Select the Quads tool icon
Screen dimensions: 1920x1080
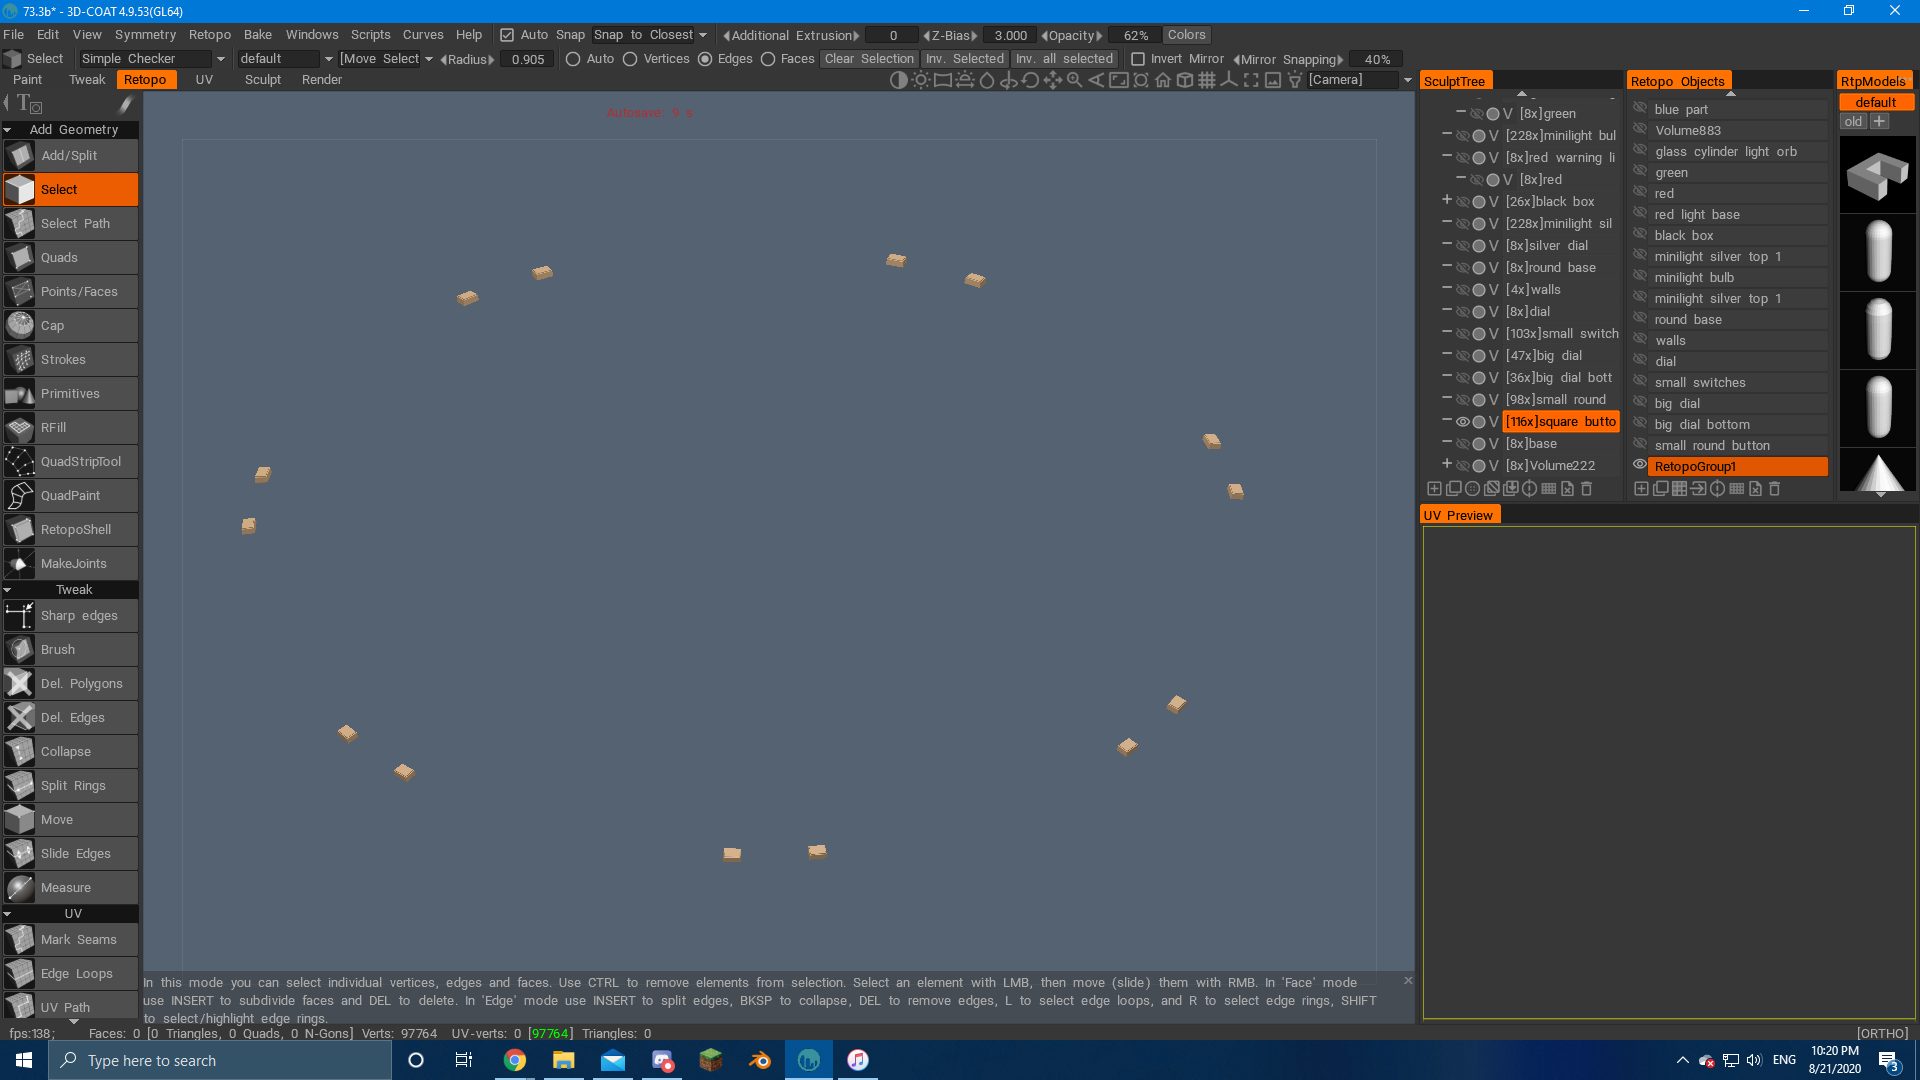click(x=20, y=258)
